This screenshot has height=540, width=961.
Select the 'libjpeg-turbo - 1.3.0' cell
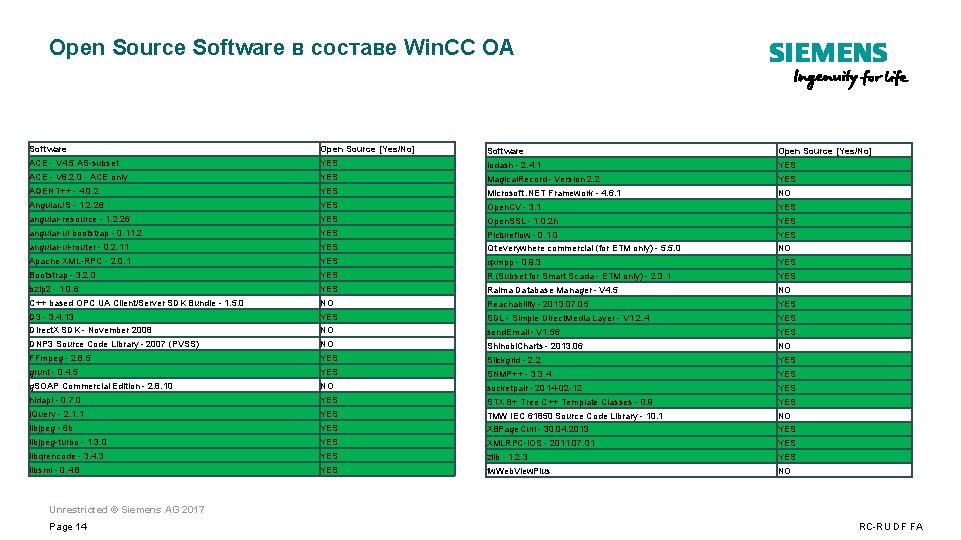click(x=174, y=442)
